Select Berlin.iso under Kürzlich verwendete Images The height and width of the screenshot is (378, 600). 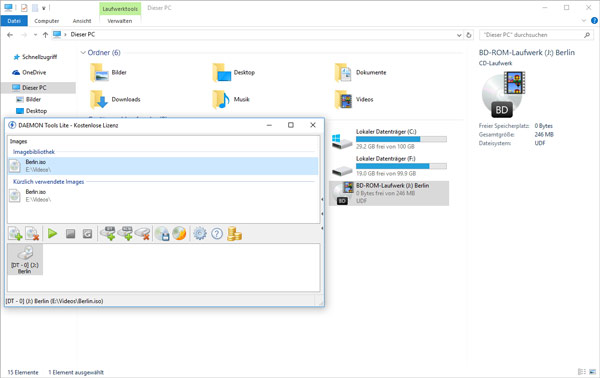163,196
